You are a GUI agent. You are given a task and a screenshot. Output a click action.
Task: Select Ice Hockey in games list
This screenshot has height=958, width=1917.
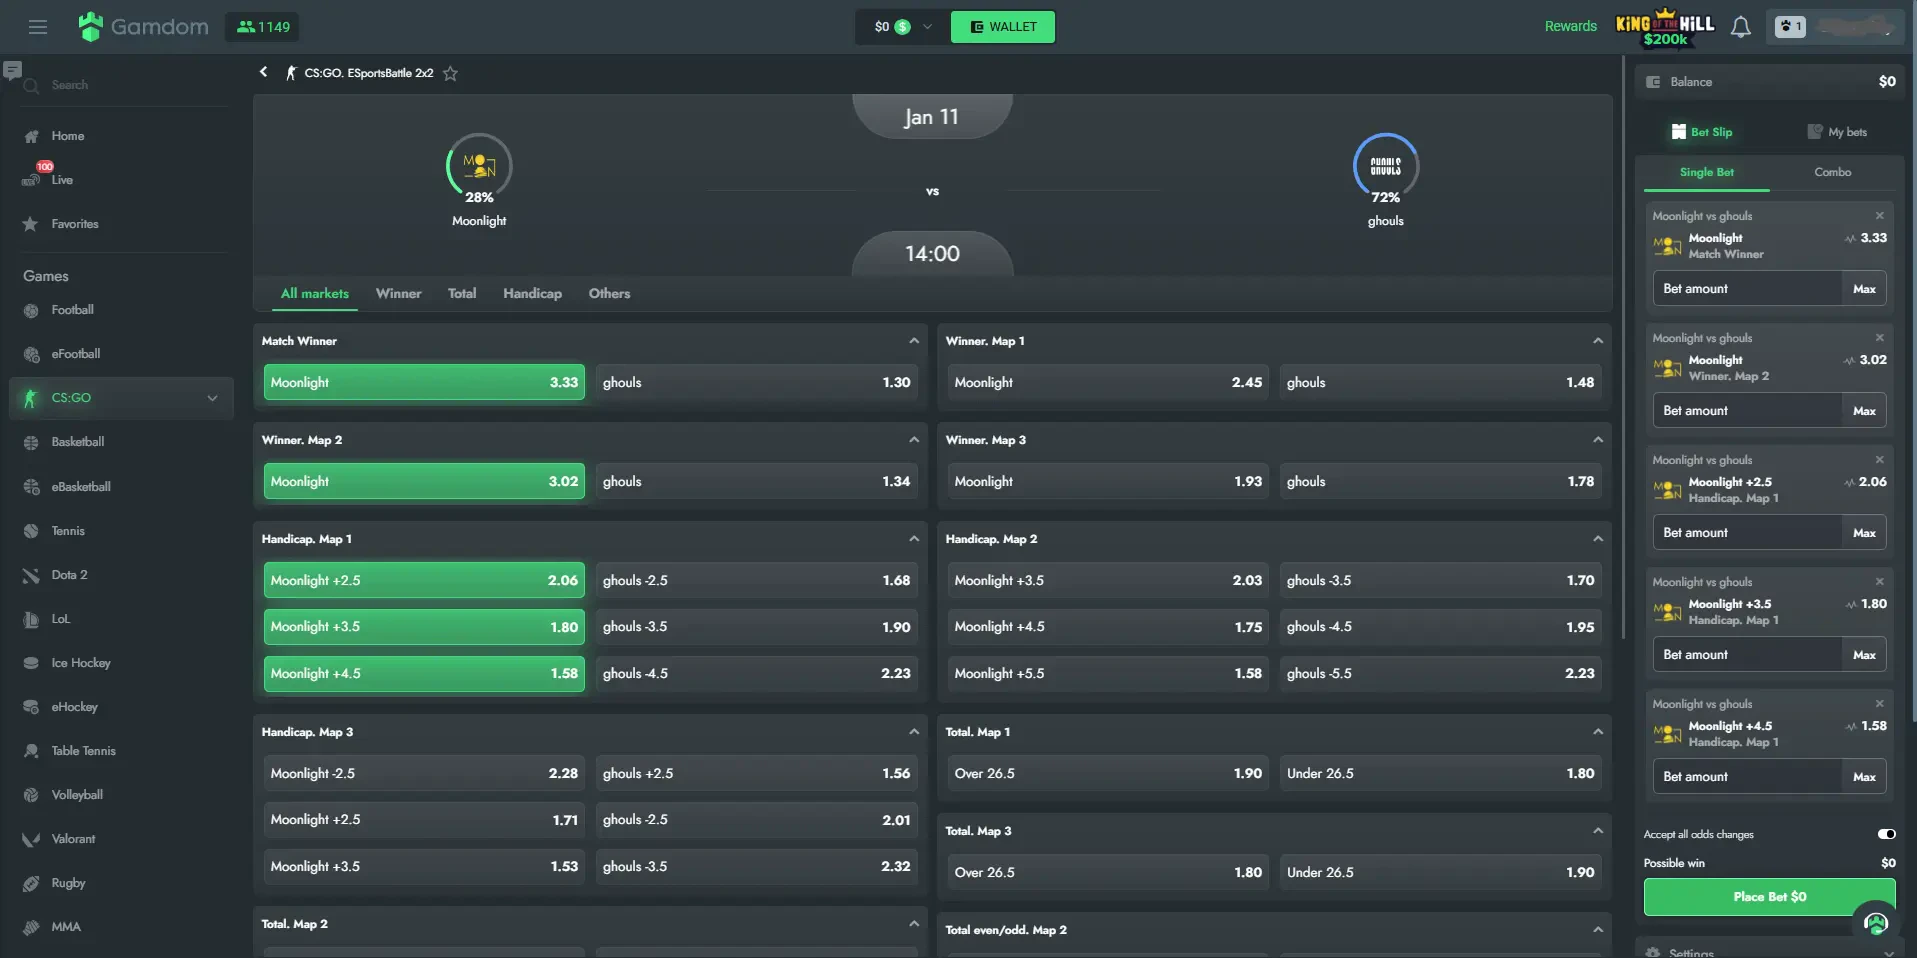[80, 663]
